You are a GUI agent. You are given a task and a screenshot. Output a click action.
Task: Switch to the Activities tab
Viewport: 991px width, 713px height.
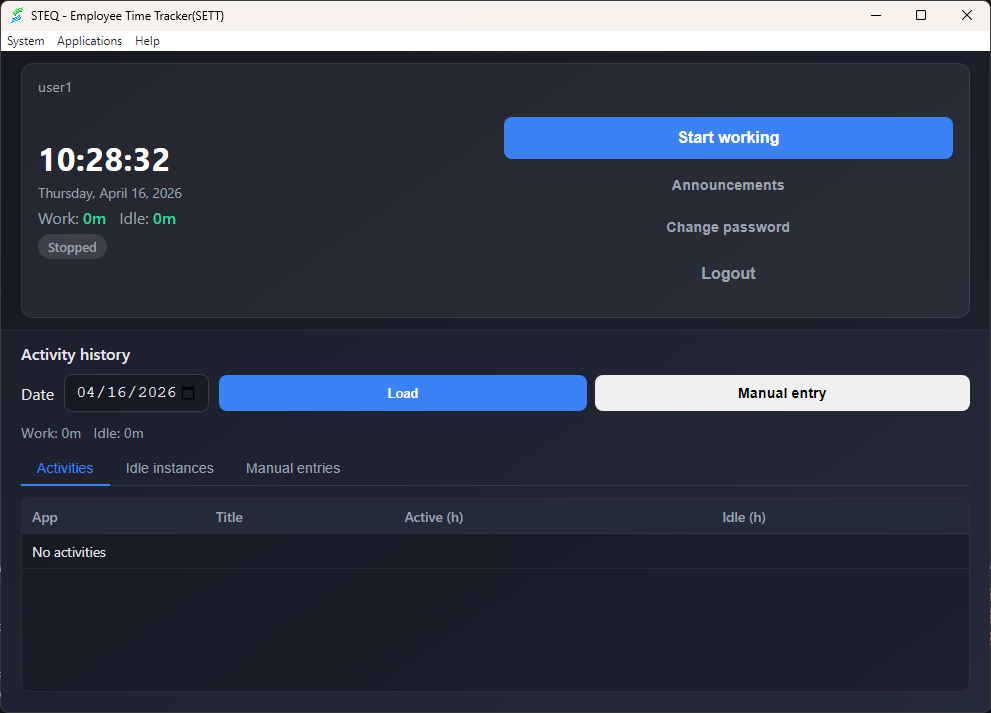pyautogui.click(x=65, y=468)
